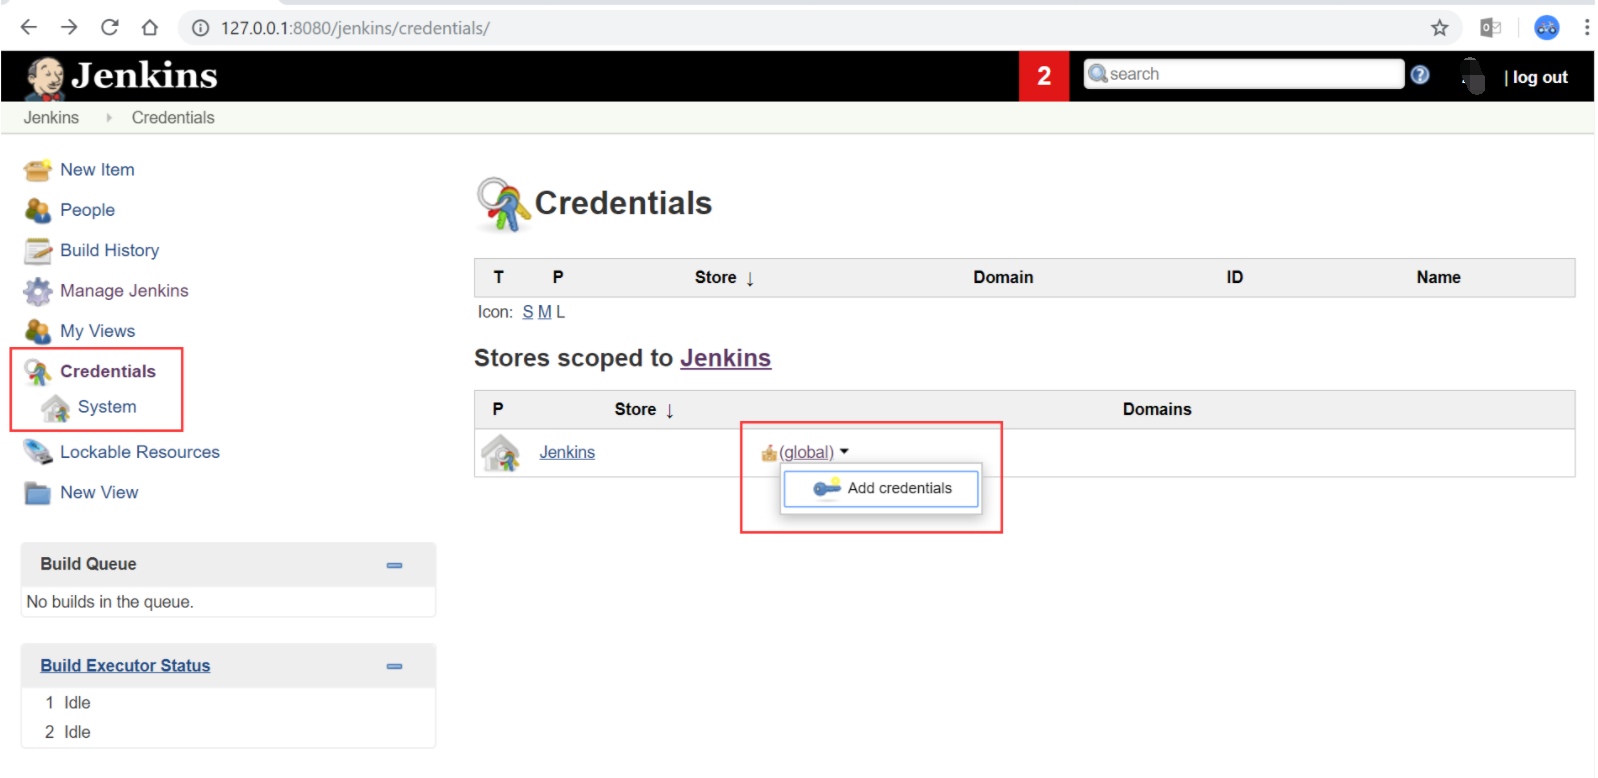Click the My Views icon
Screen dimensions: 1598x778
point(38,331)
